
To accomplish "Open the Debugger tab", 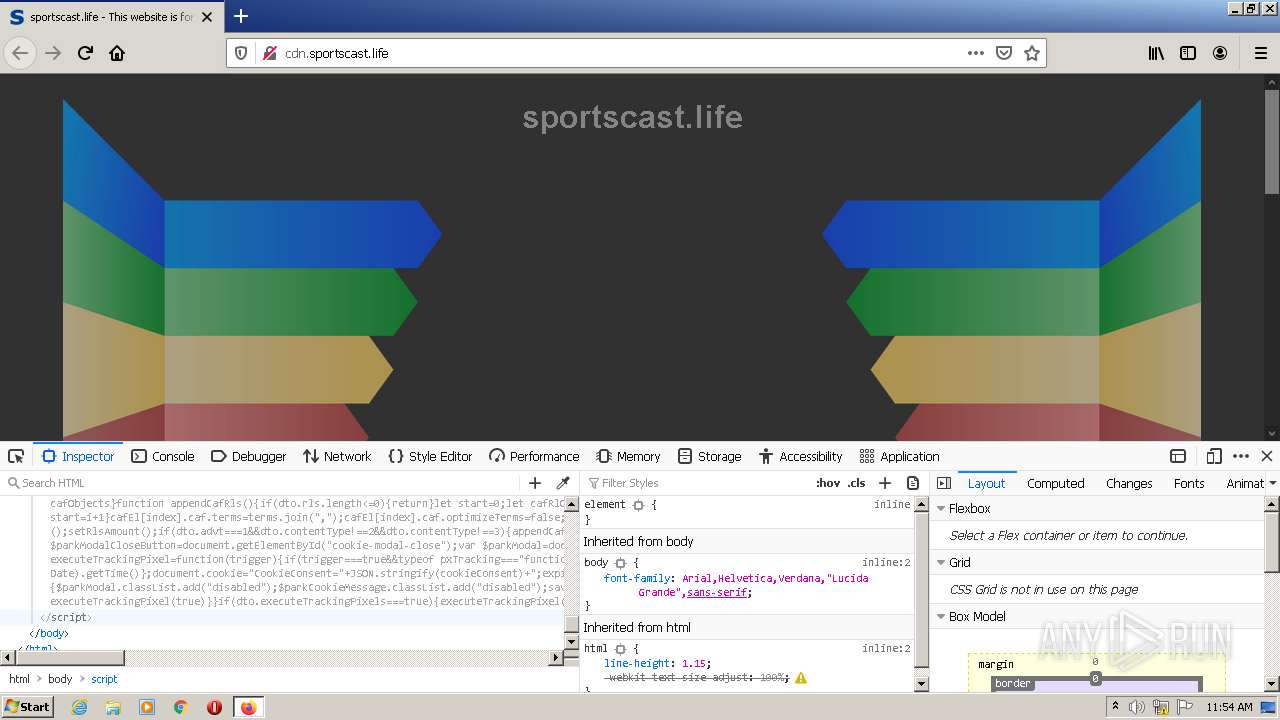I will [248, 456].
